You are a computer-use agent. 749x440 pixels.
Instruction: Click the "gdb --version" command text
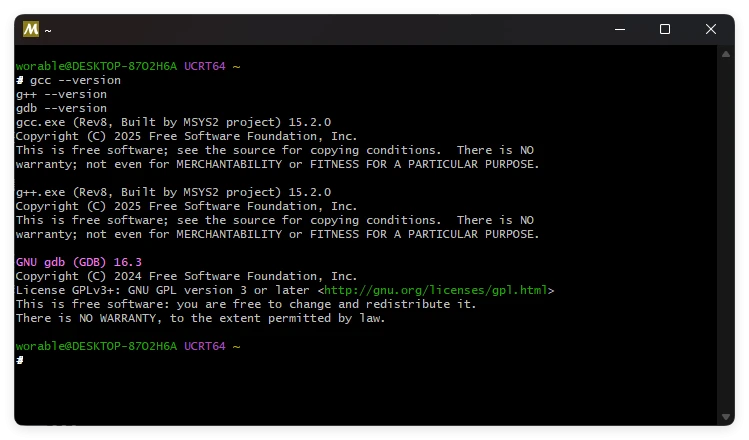[61, 108]
